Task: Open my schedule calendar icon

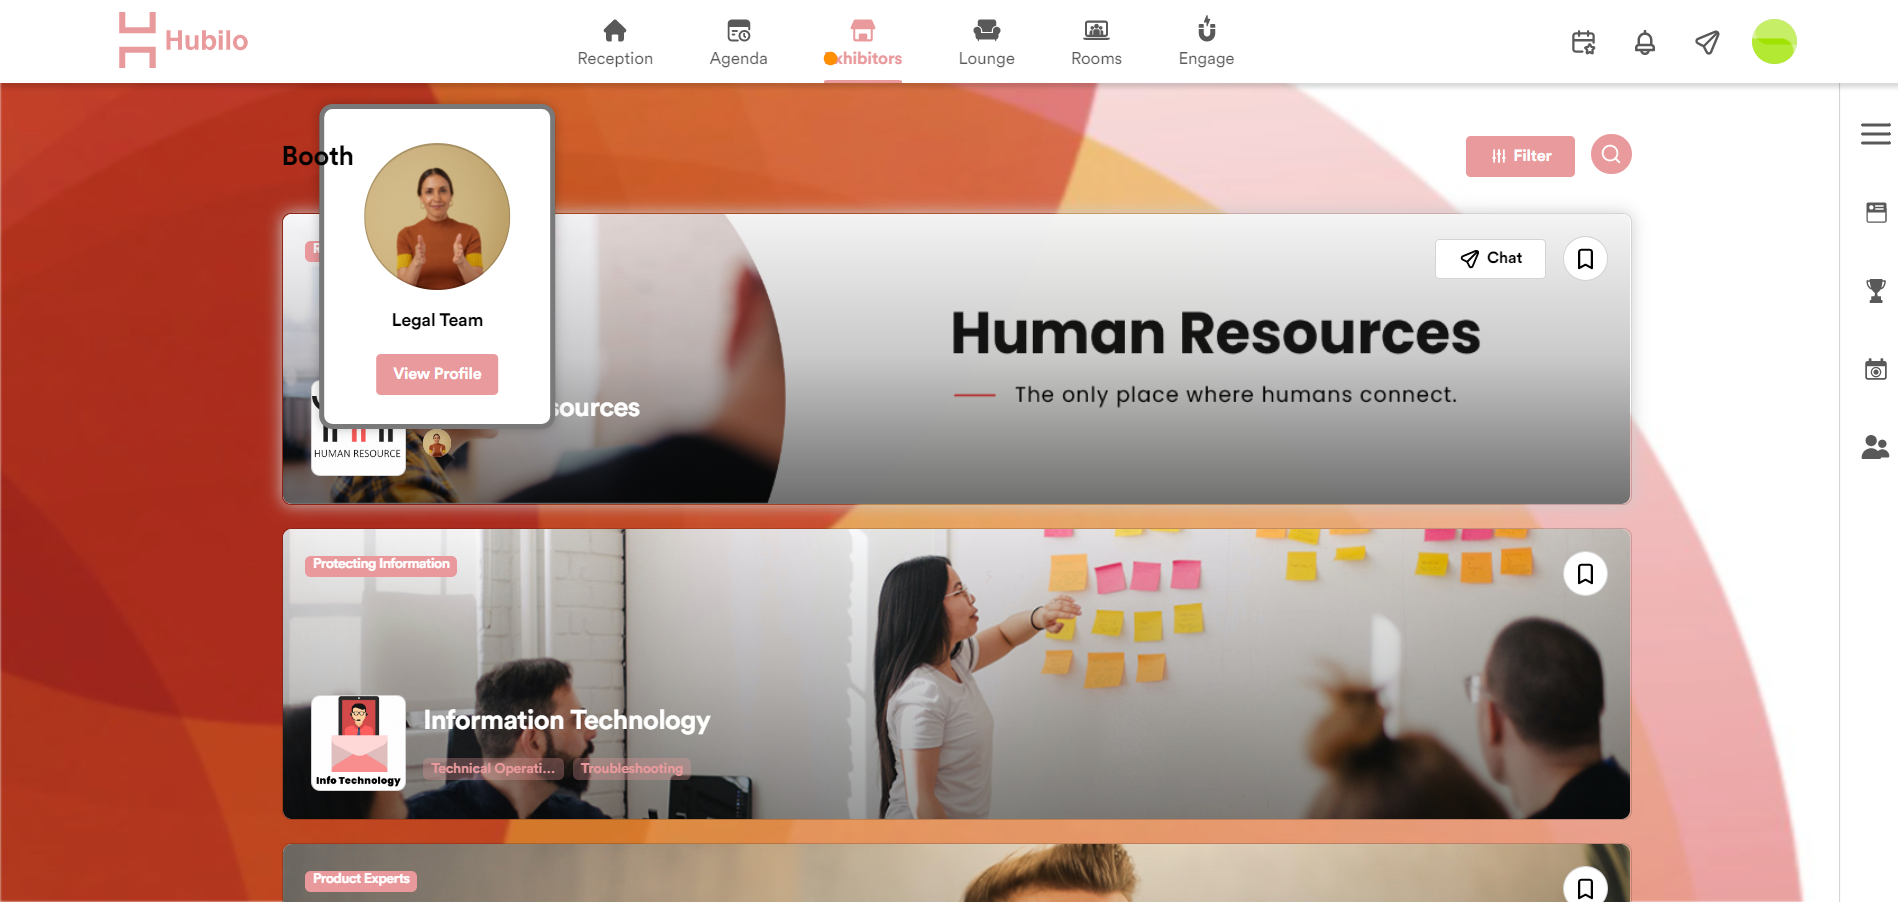Action: tap(1583, 42)
